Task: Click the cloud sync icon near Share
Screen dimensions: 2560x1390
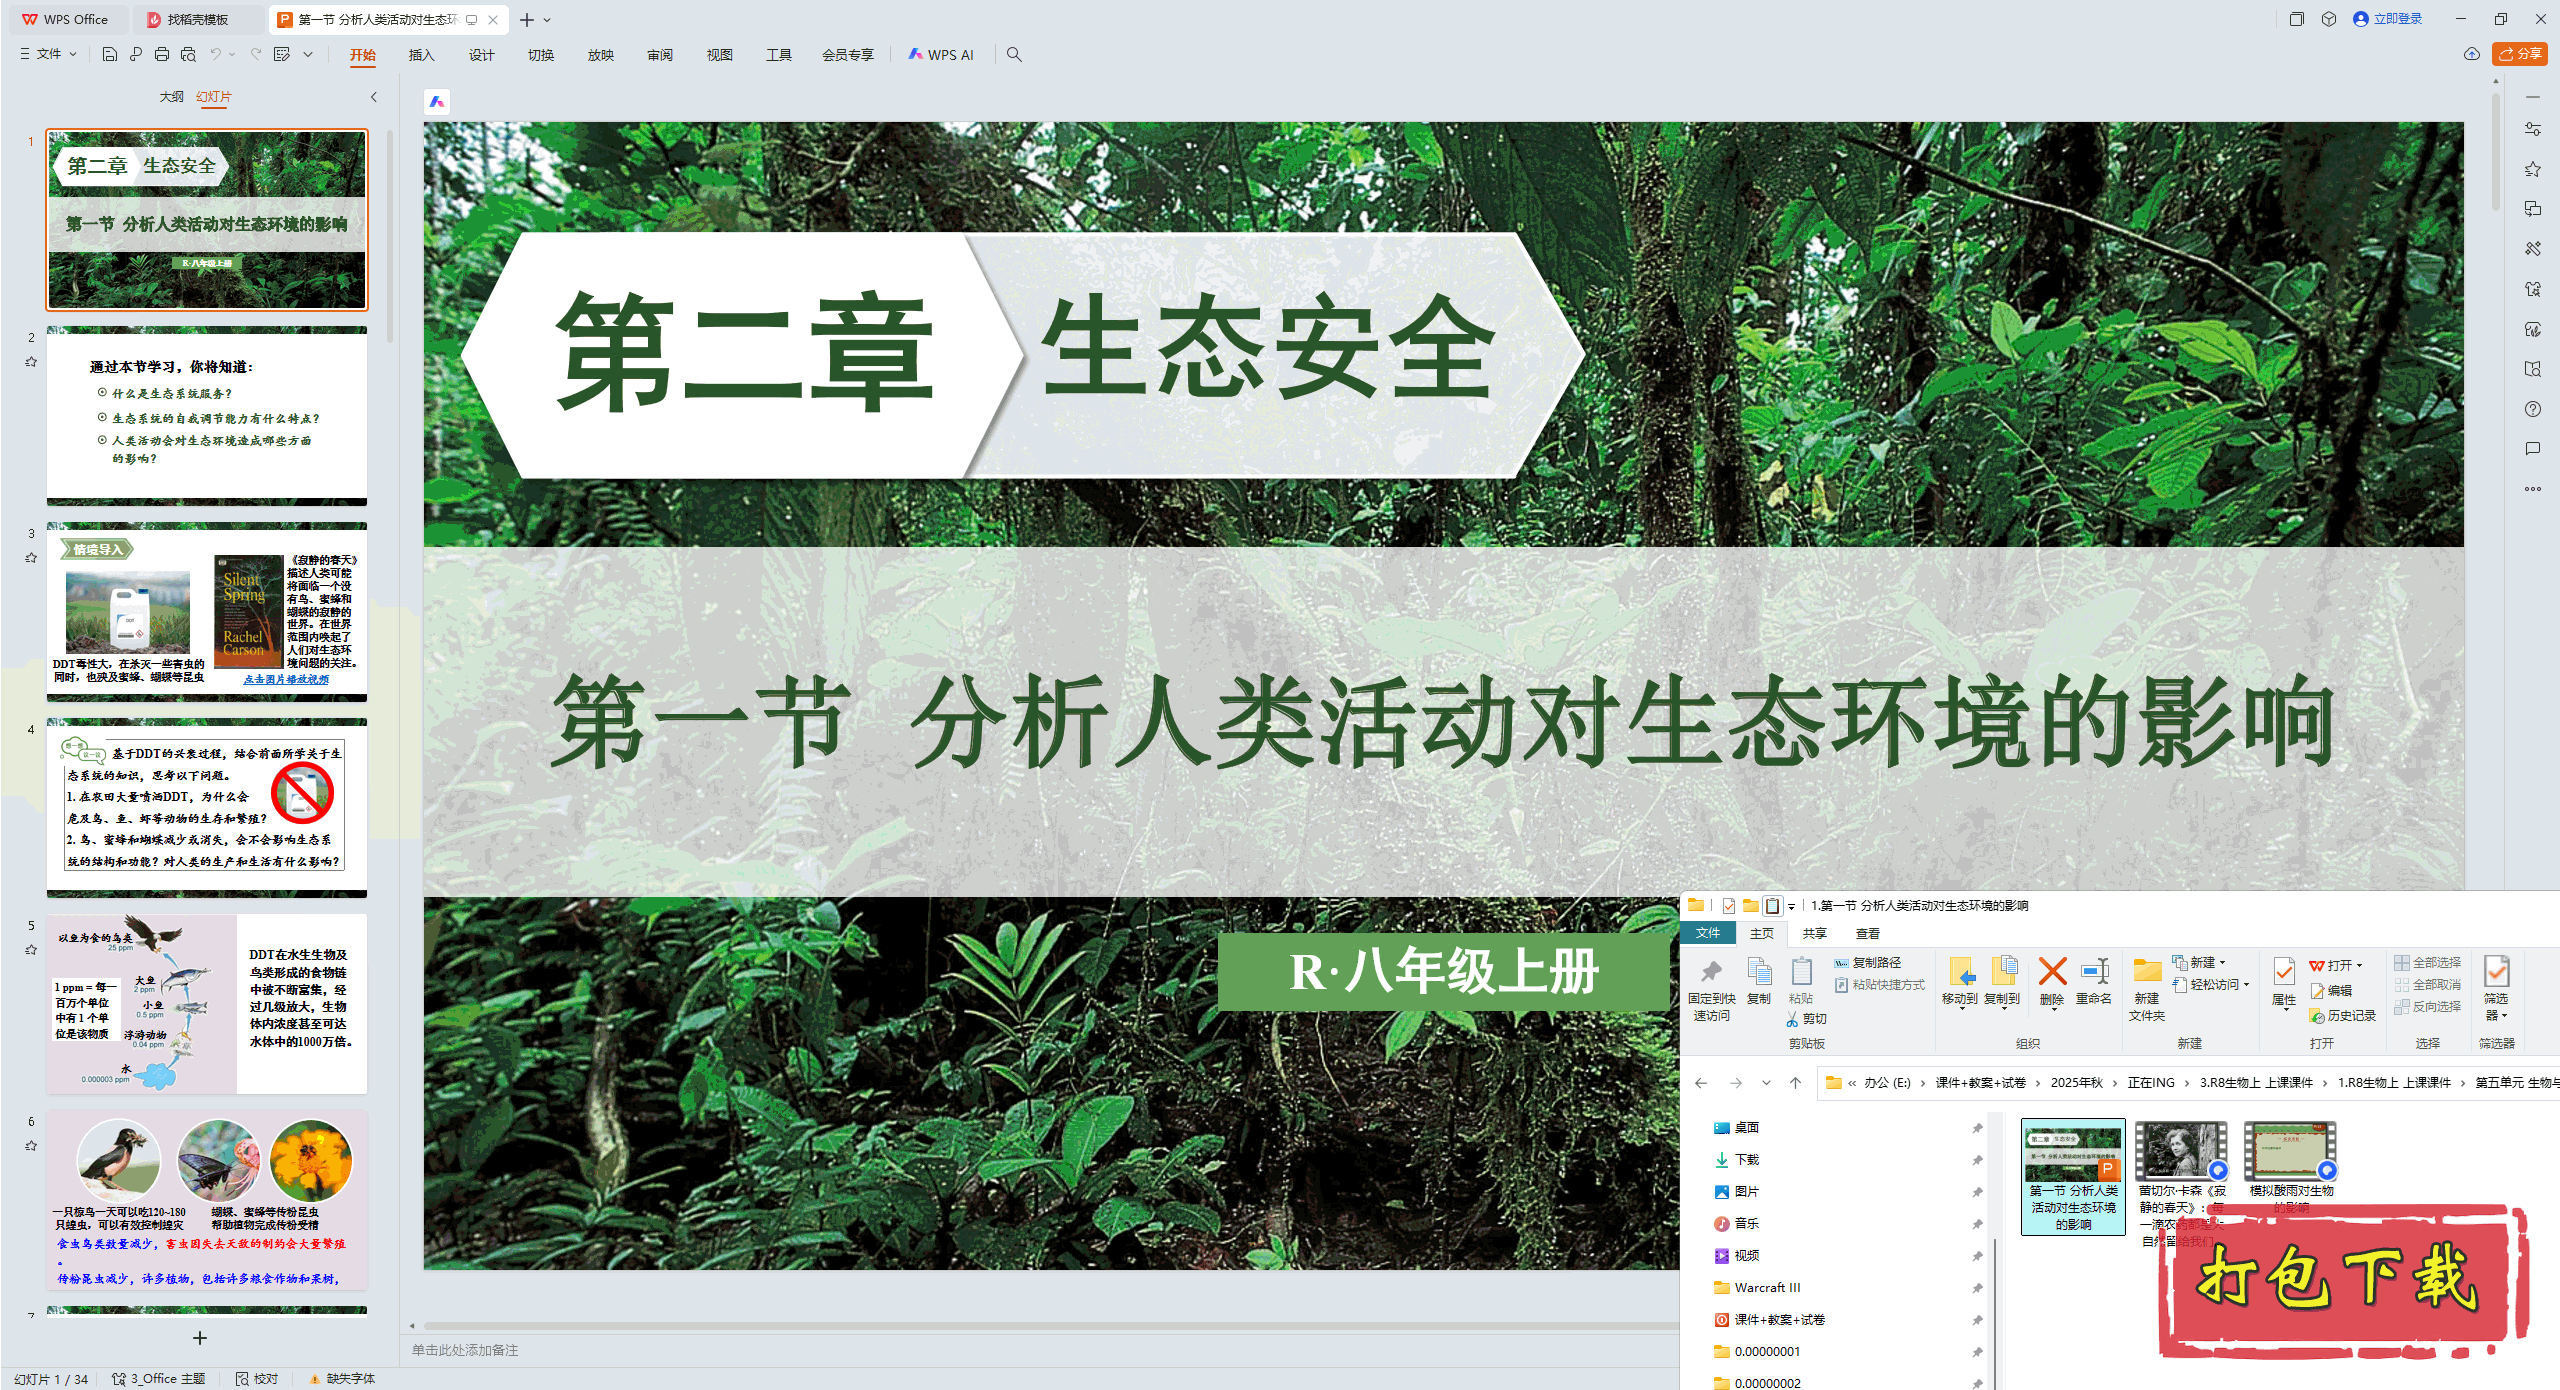Action: (2471, 54)
